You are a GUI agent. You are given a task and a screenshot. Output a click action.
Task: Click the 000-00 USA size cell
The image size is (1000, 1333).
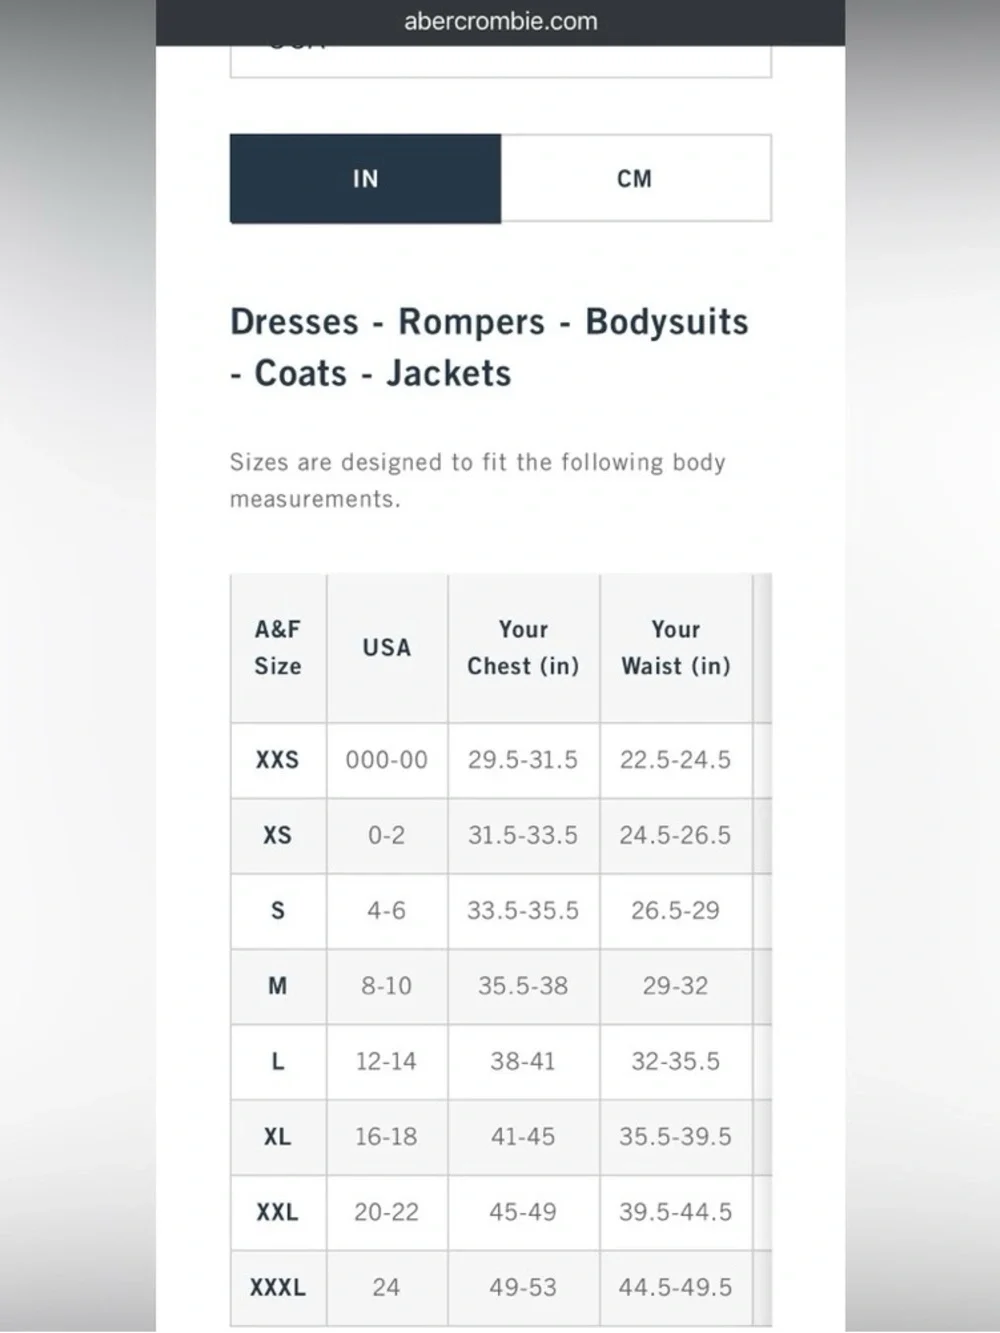387,760
